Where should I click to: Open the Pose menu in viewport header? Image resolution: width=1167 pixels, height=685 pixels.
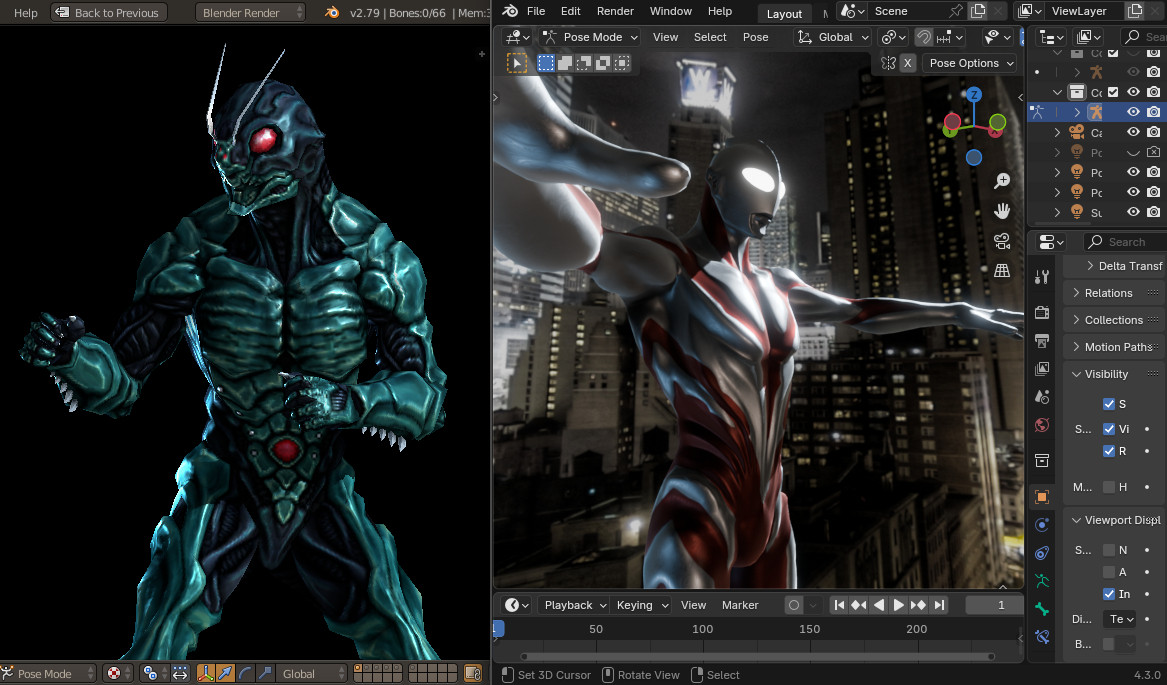point(755,37)
